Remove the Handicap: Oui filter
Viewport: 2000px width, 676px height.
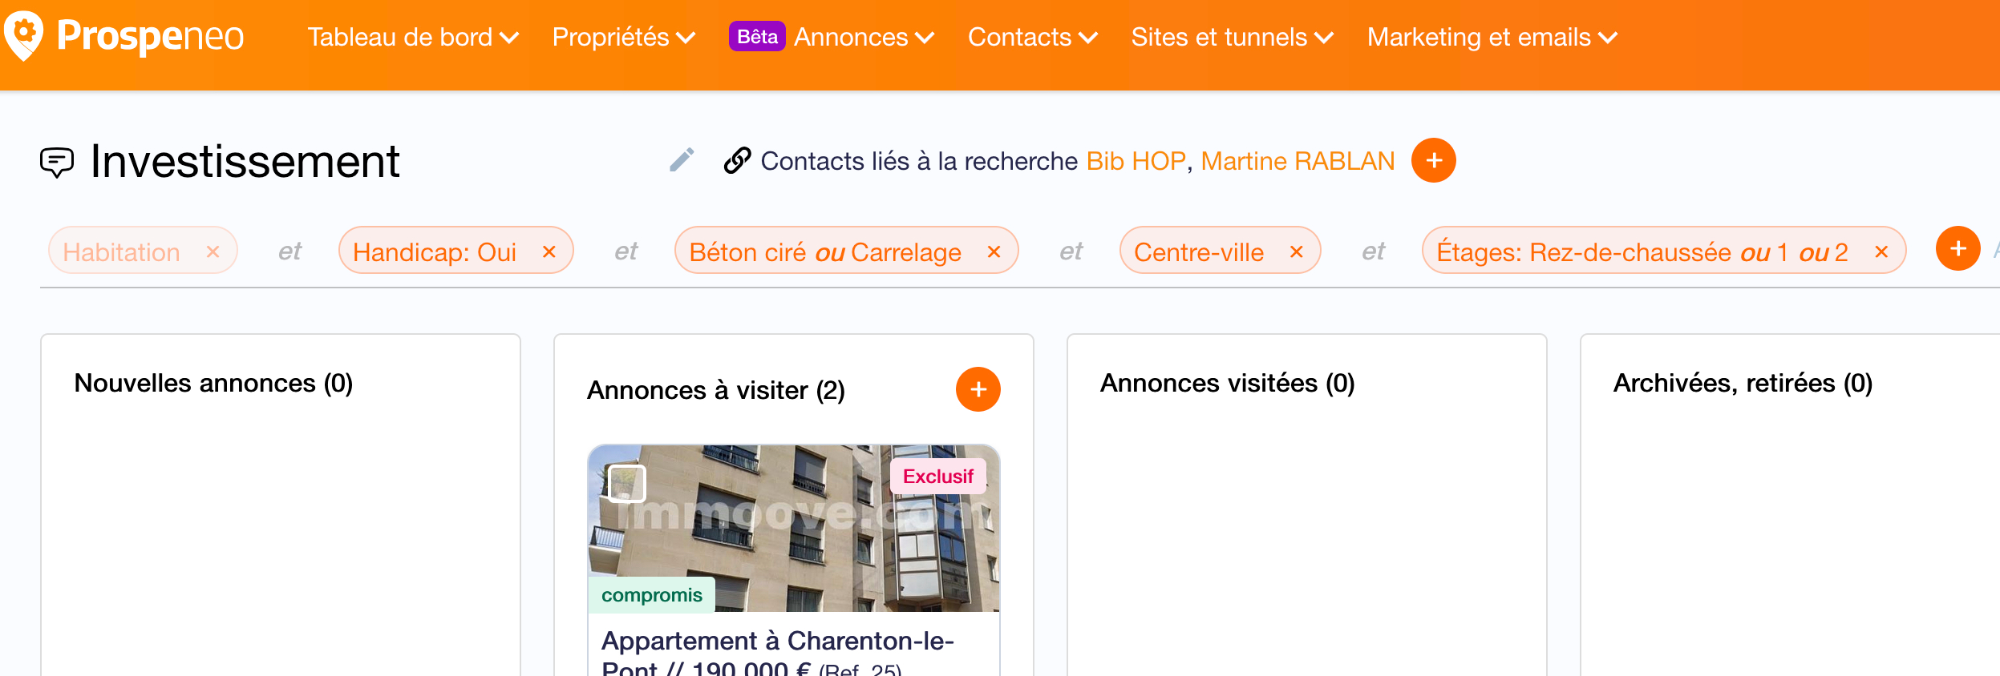(549, 252)
